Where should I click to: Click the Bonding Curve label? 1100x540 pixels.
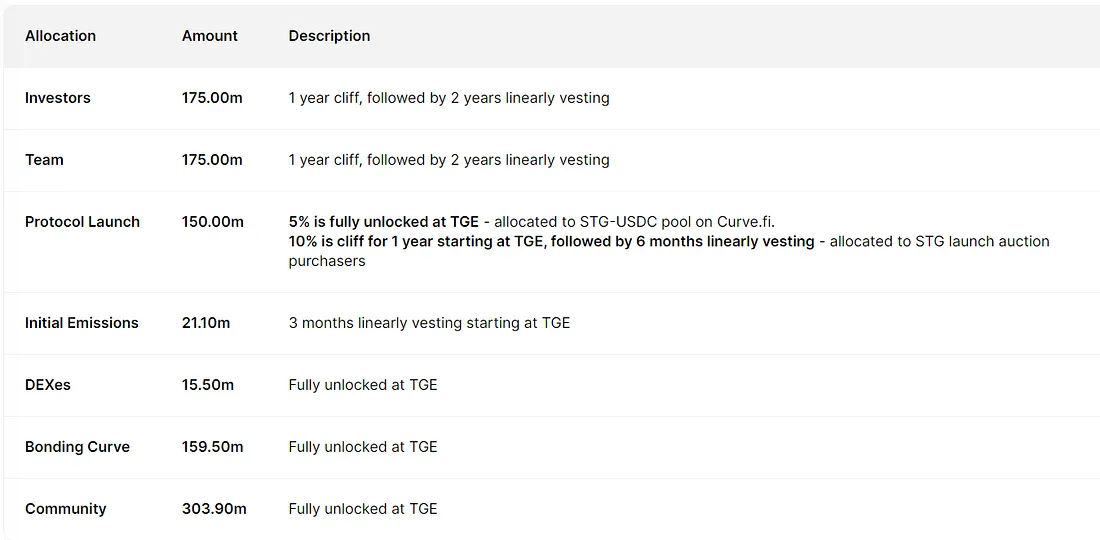pyautogui.click(x=77, y=447)
